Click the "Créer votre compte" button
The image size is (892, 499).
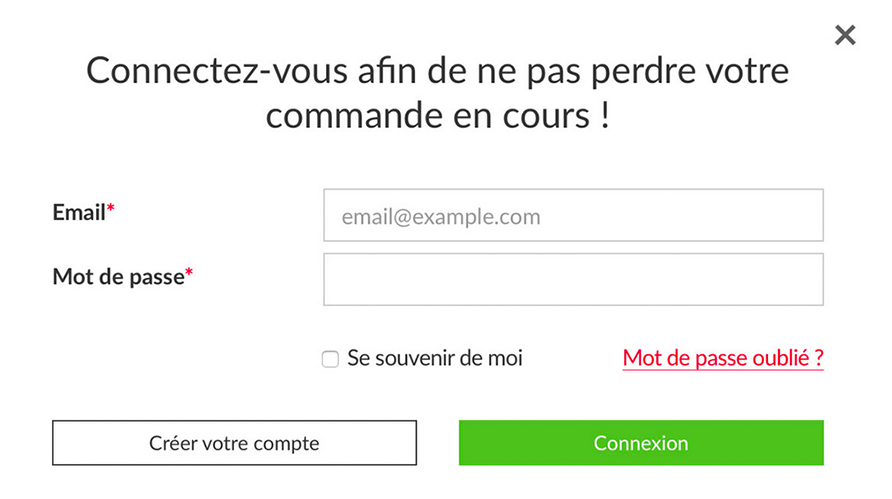pyautogui.click(x=234, y=443)
